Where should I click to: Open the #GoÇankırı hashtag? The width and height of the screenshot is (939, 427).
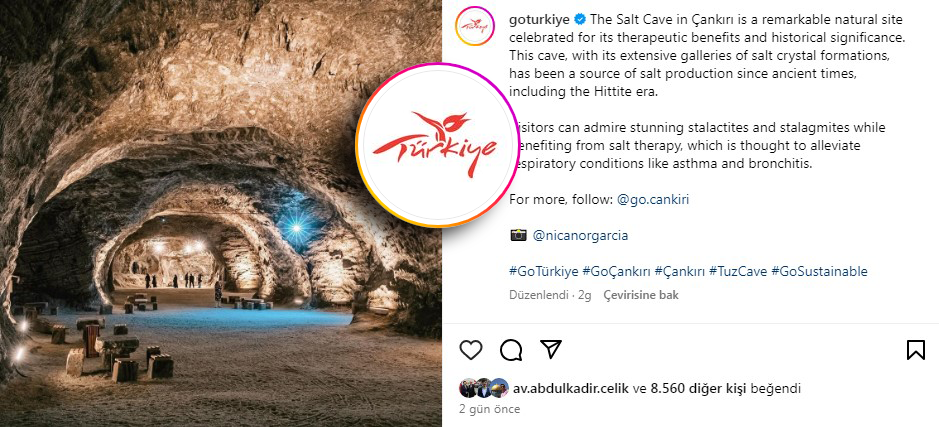(616, 271)
